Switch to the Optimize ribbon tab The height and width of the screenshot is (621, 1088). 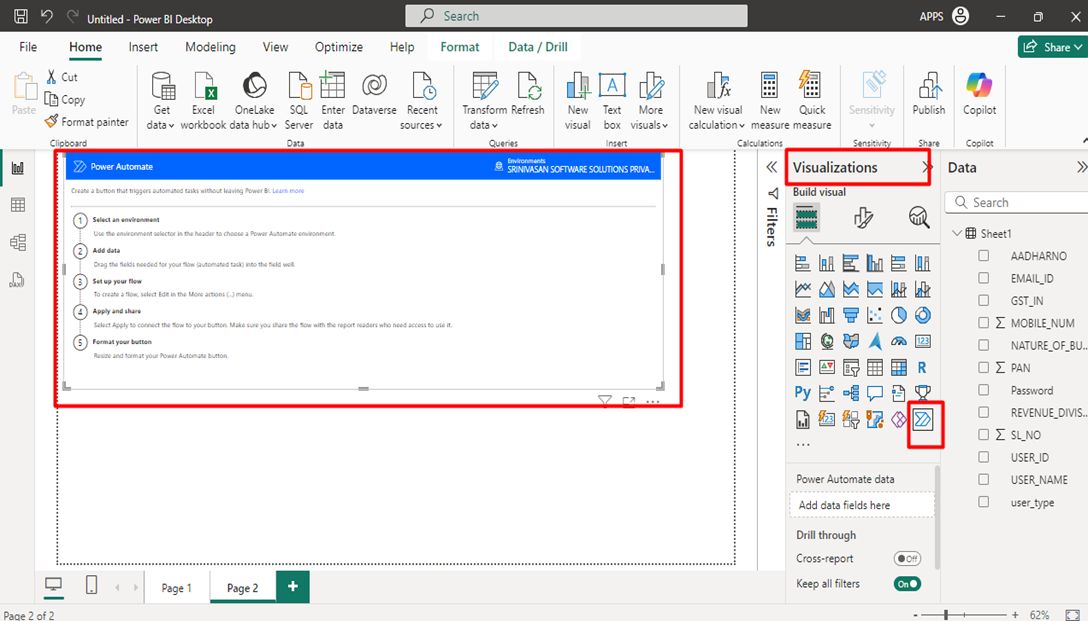tap(339, 47)
